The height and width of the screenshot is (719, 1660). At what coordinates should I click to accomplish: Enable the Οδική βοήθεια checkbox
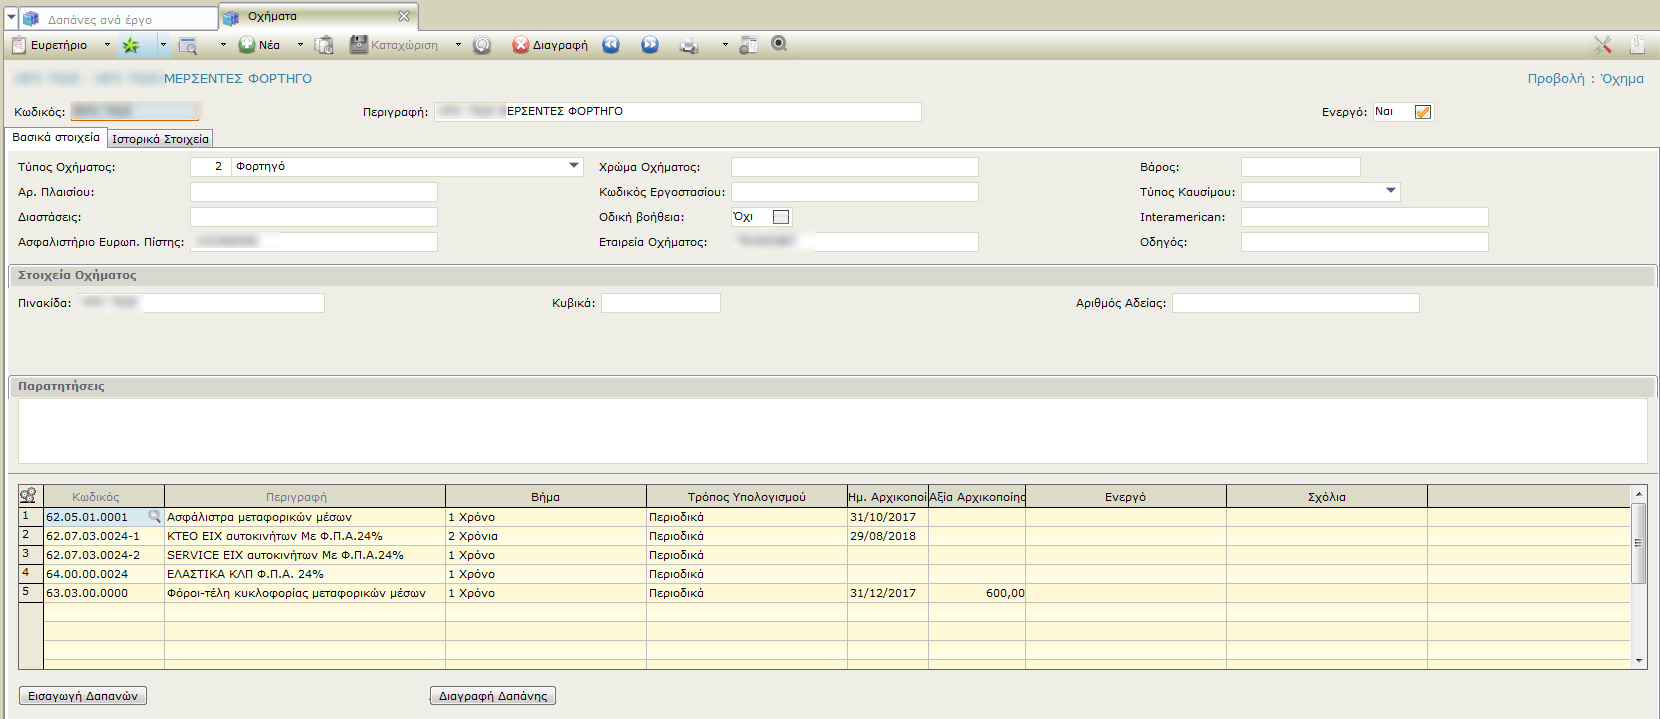click(x=781, y=217)
